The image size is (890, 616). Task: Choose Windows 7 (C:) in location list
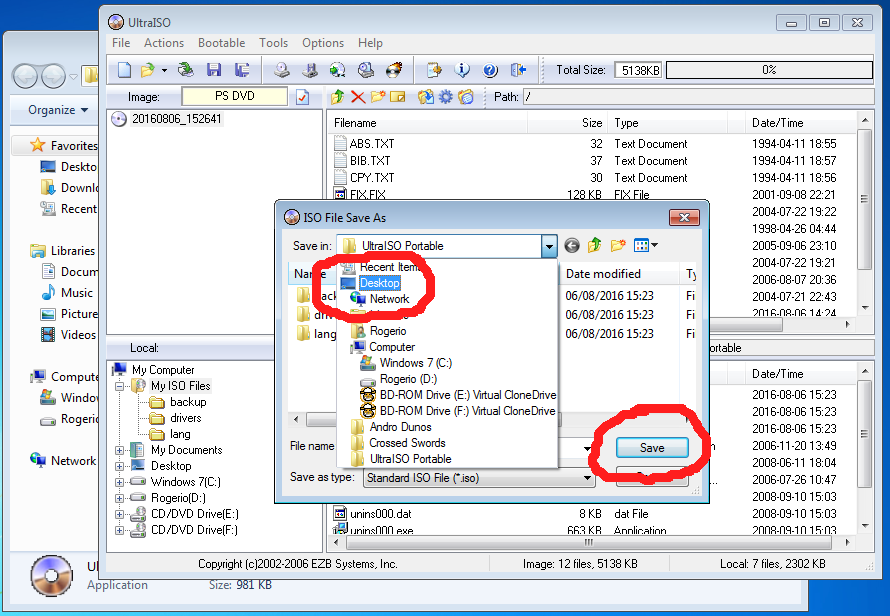(x=415, y=363)
